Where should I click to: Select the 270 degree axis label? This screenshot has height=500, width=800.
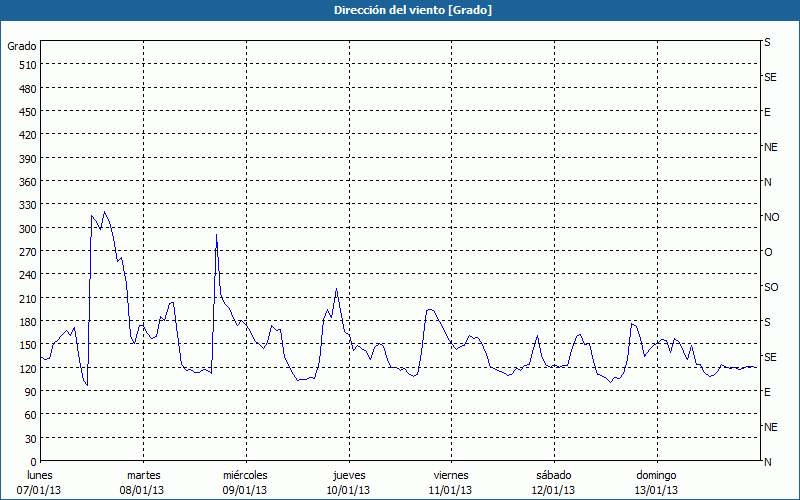tap(26, 252)
